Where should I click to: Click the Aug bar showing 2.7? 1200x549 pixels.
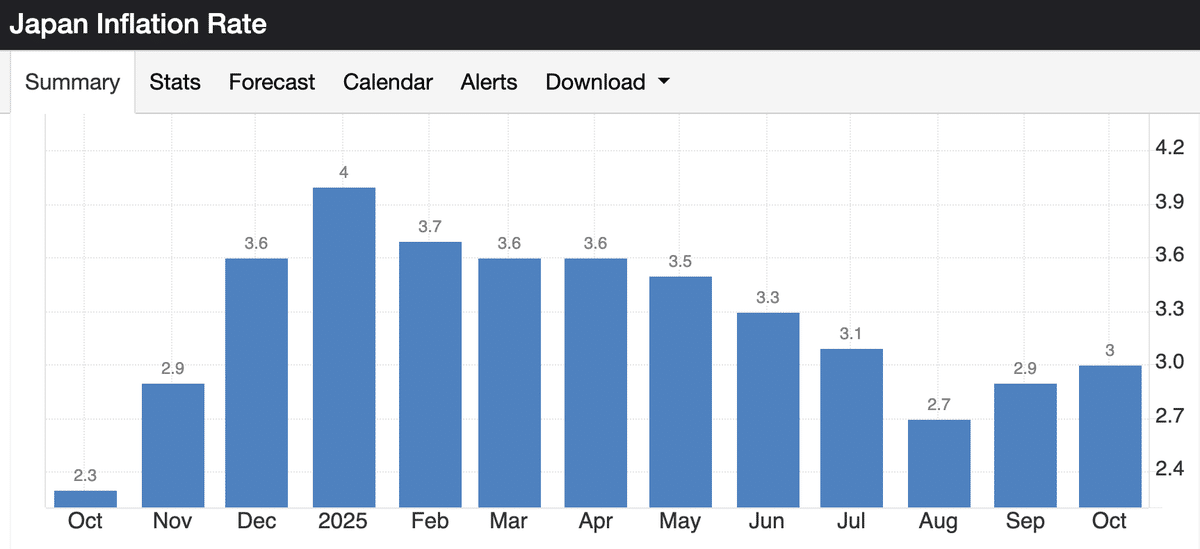939,463
